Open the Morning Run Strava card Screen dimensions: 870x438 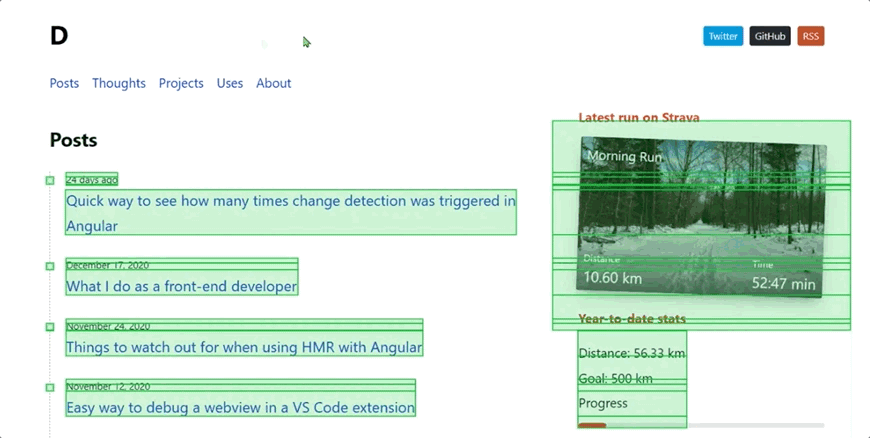(701, 216)
